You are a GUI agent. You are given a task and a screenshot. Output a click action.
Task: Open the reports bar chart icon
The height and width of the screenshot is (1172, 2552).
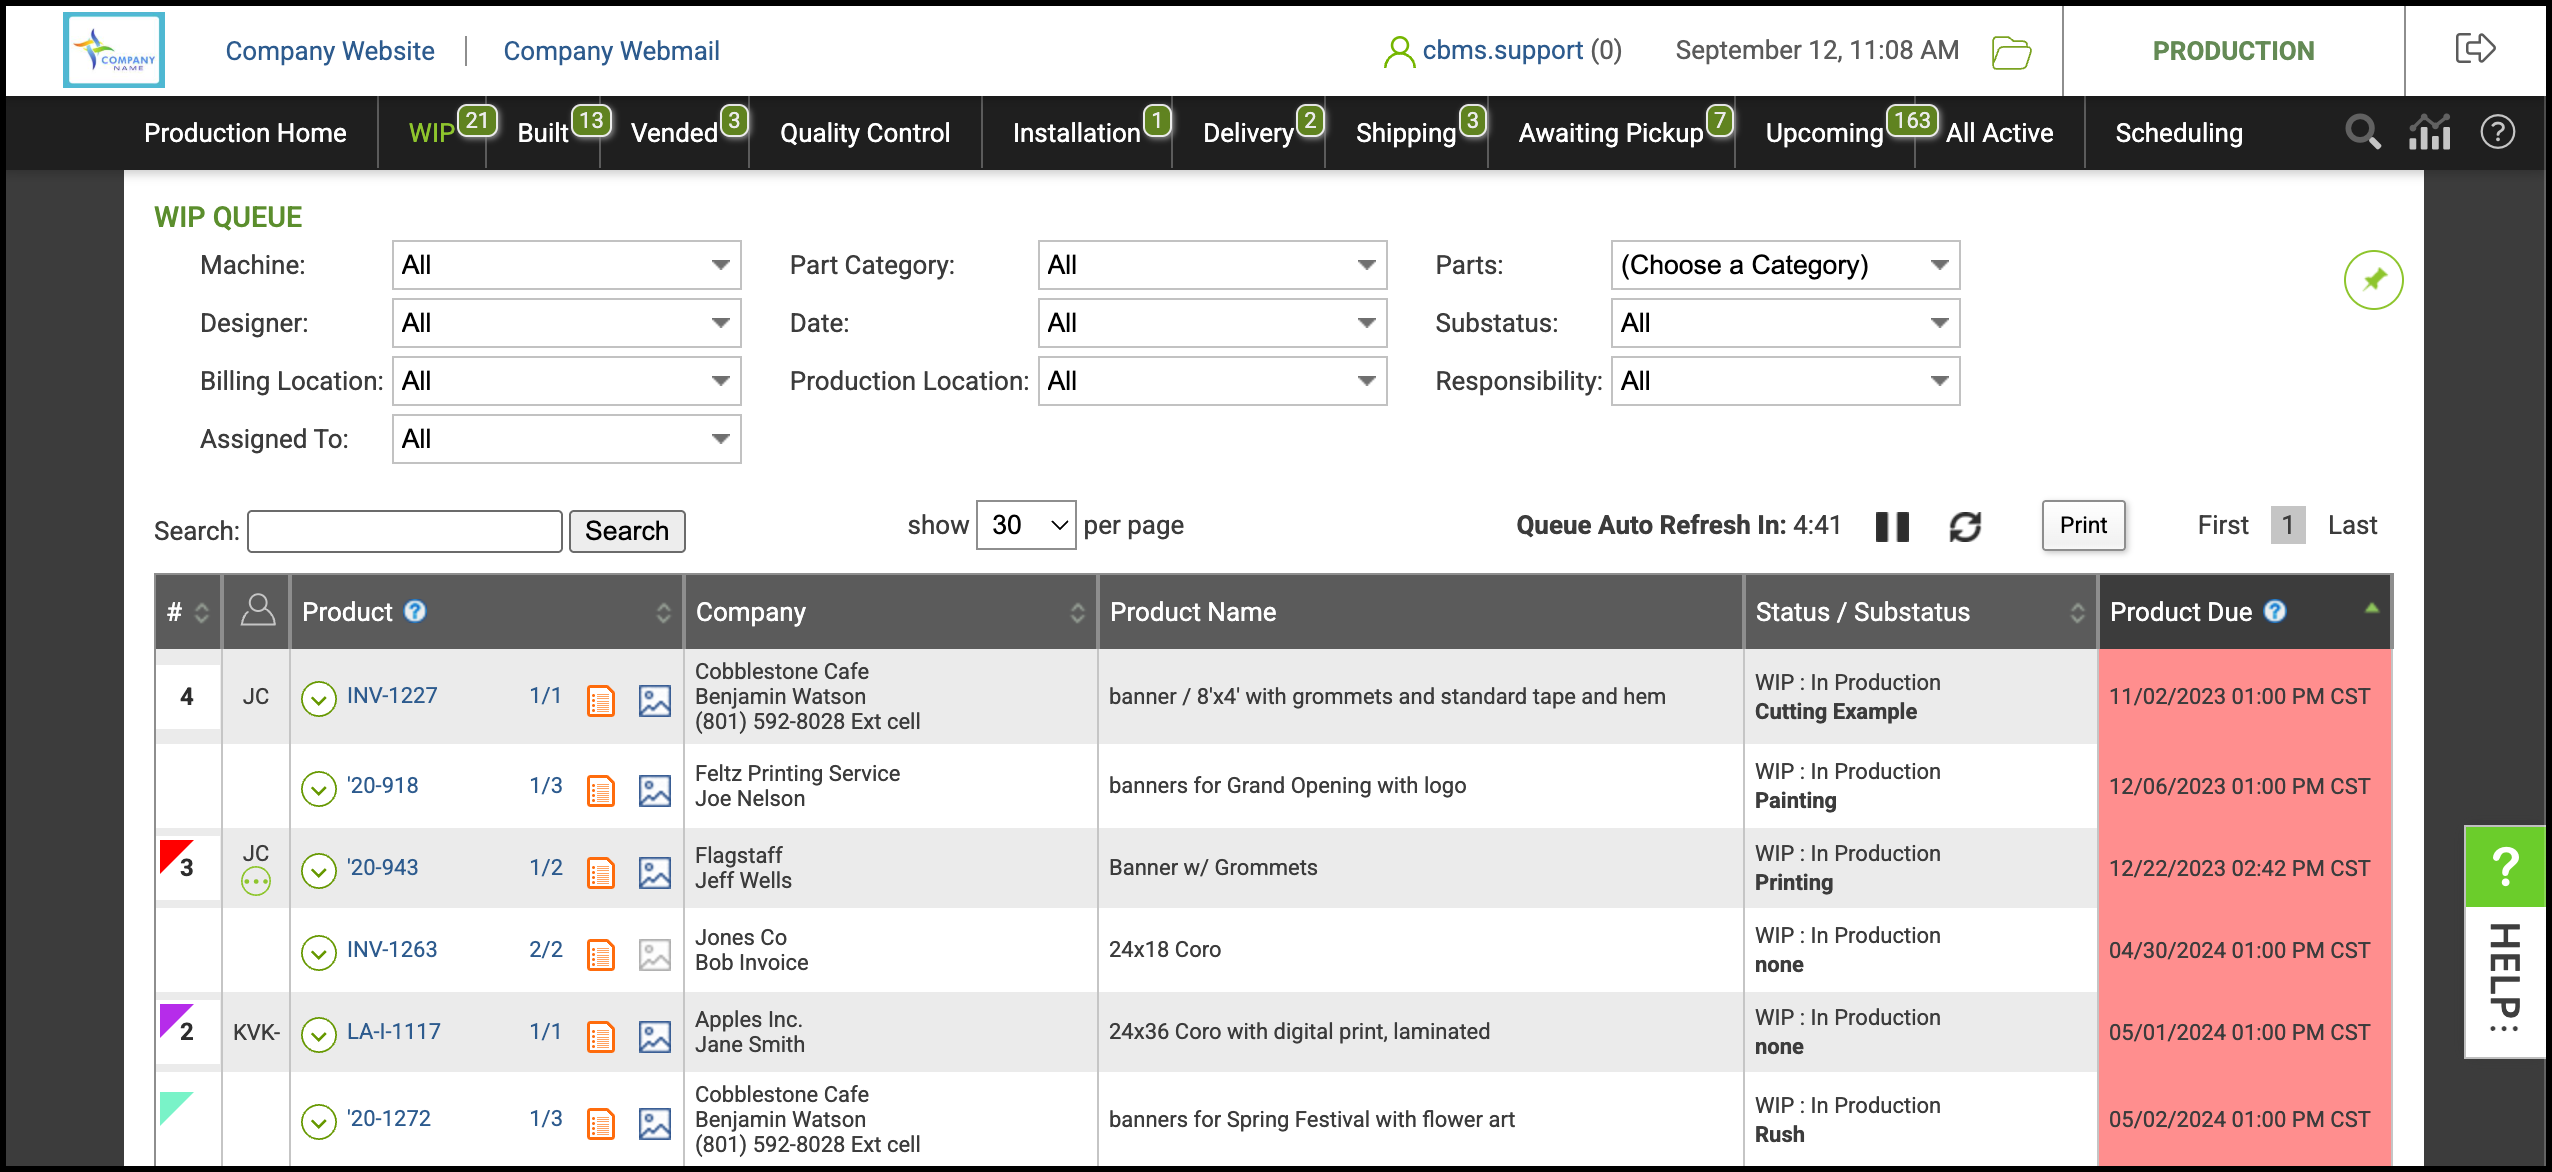(x=2430, y=132)
